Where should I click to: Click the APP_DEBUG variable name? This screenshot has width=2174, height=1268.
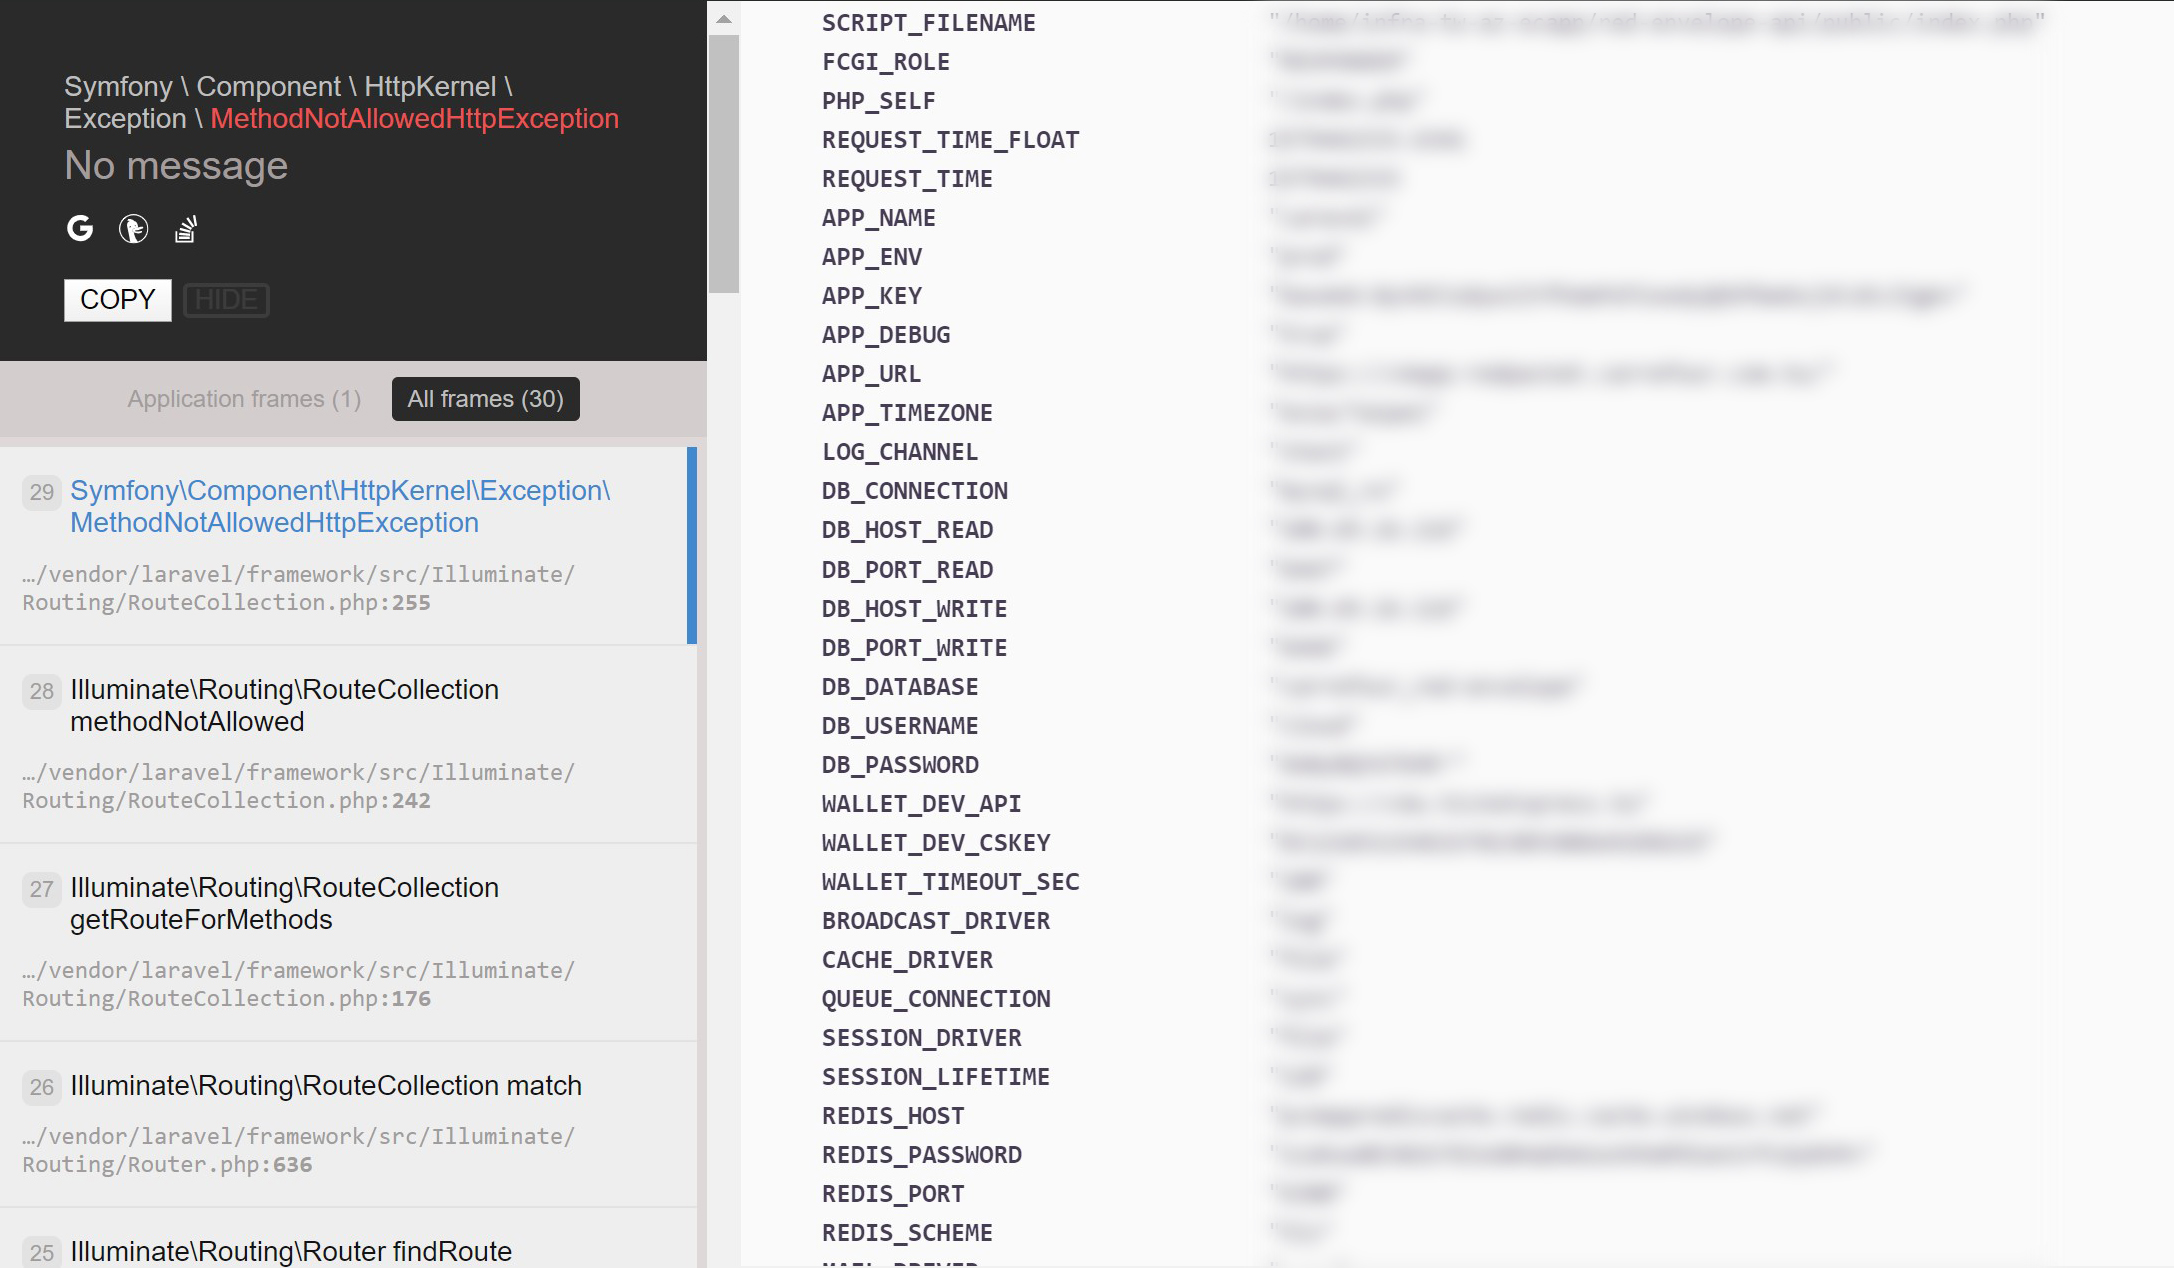[886, 335]
